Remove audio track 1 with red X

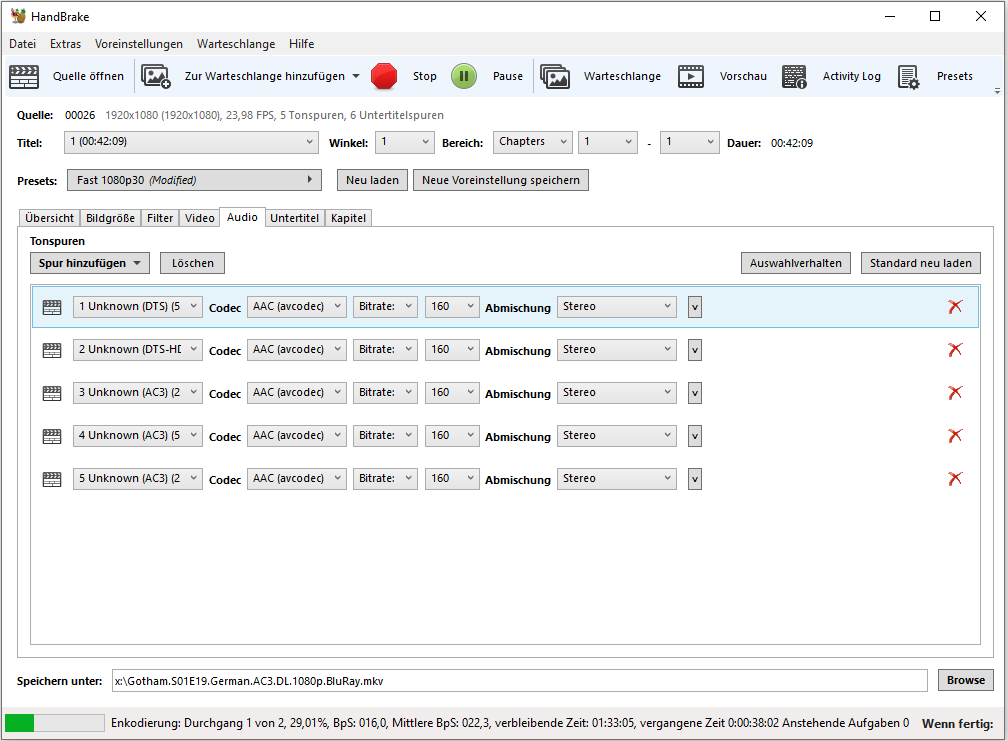pyautogui.click(x=955, y=307)
